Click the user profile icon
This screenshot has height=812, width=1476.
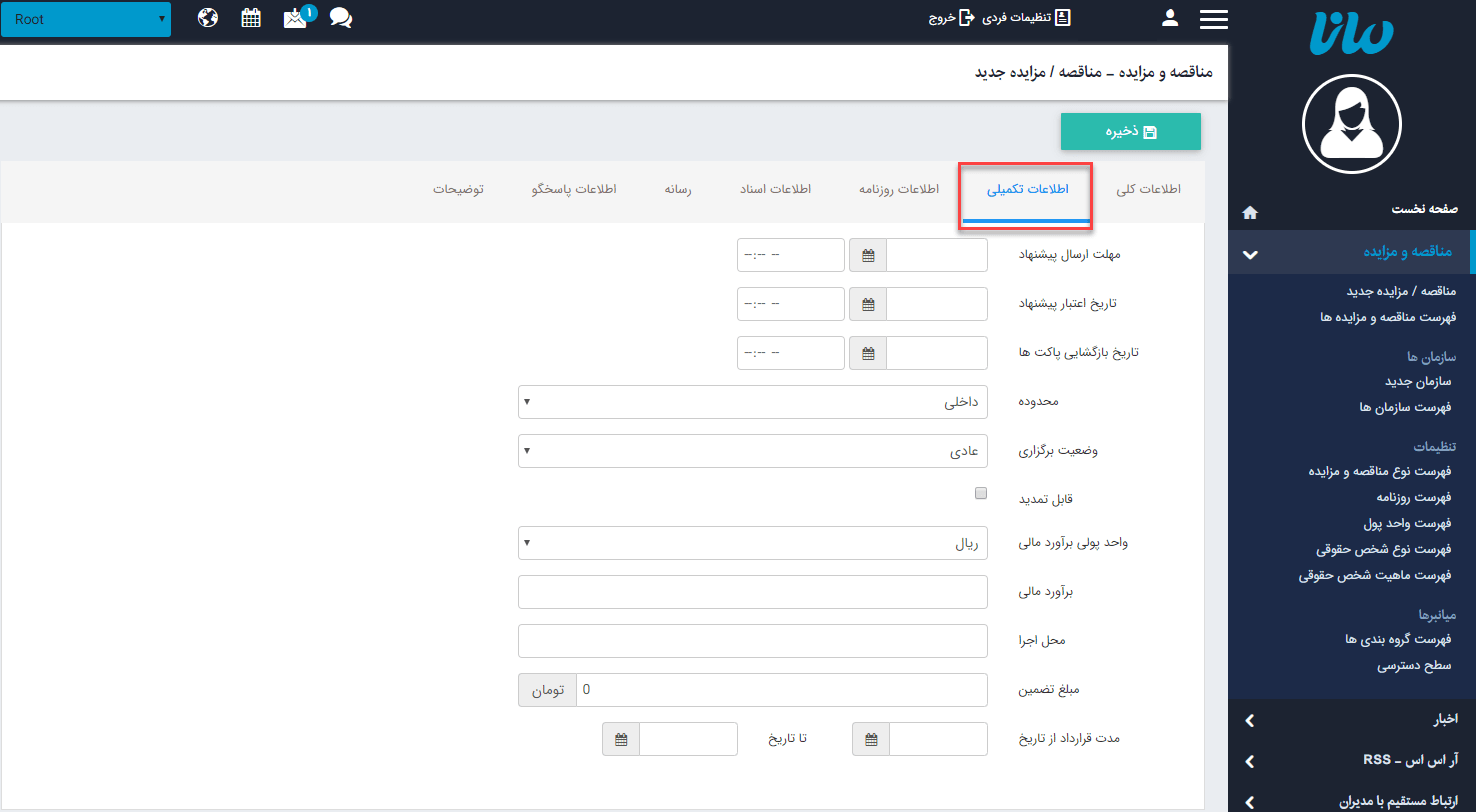tap(1169, 17)
